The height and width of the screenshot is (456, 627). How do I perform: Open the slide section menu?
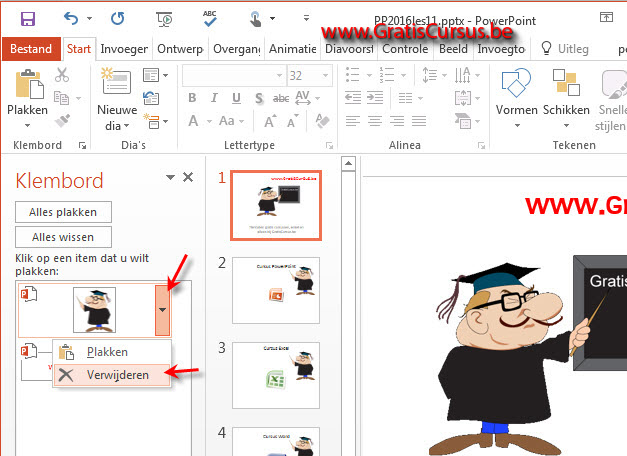point(156,121)
